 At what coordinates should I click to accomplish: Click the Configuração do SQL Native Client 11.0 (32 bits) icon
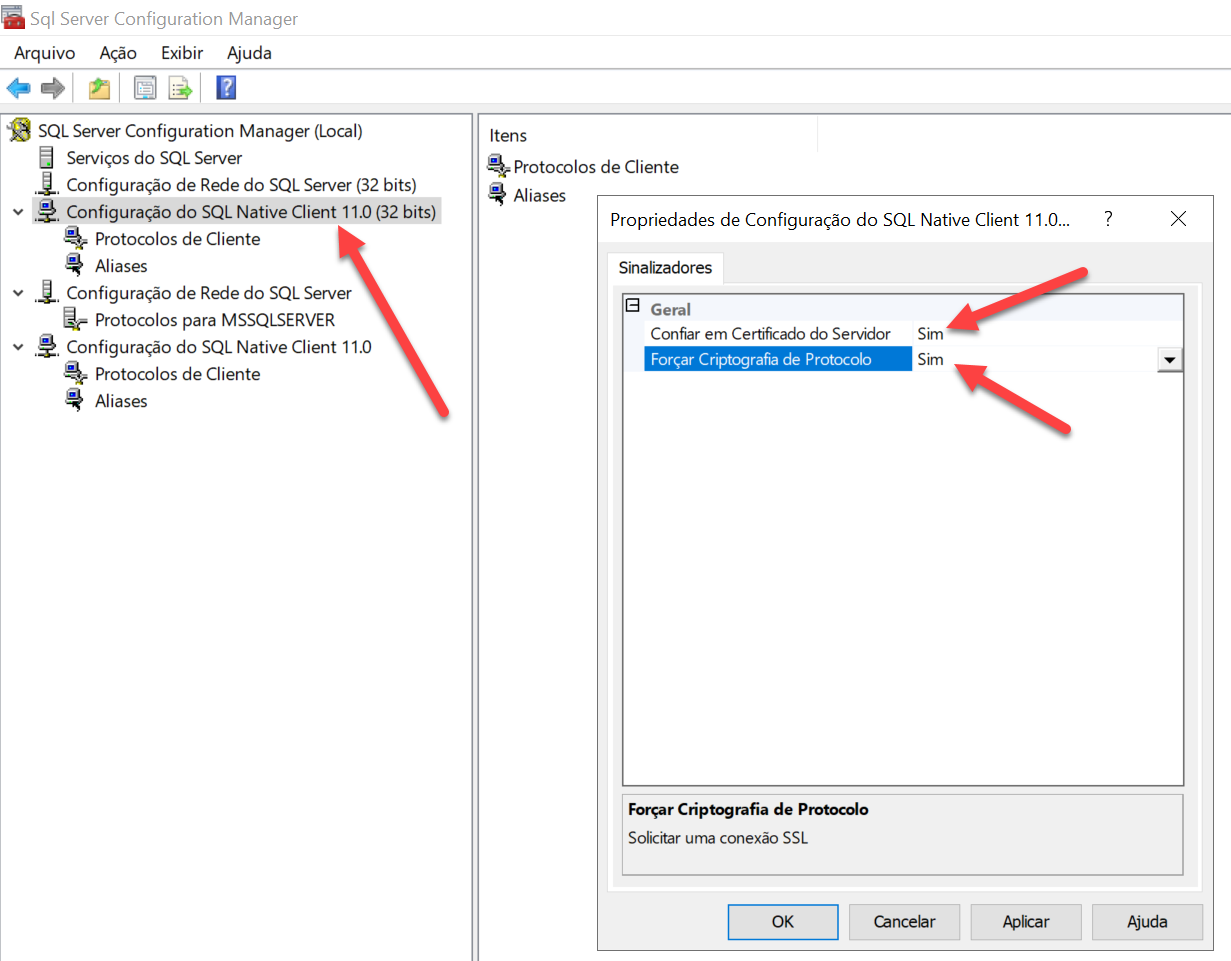coord(46,211)
